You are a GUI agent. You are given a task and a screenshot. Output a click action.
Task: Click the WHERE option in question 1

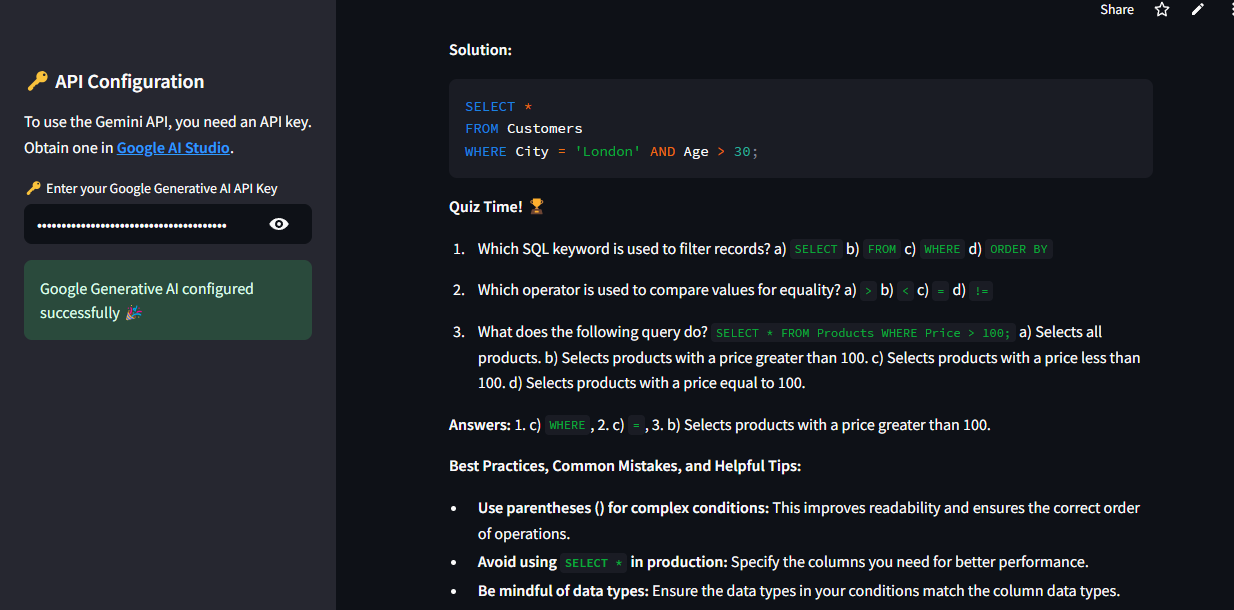(x=941, y=249)
